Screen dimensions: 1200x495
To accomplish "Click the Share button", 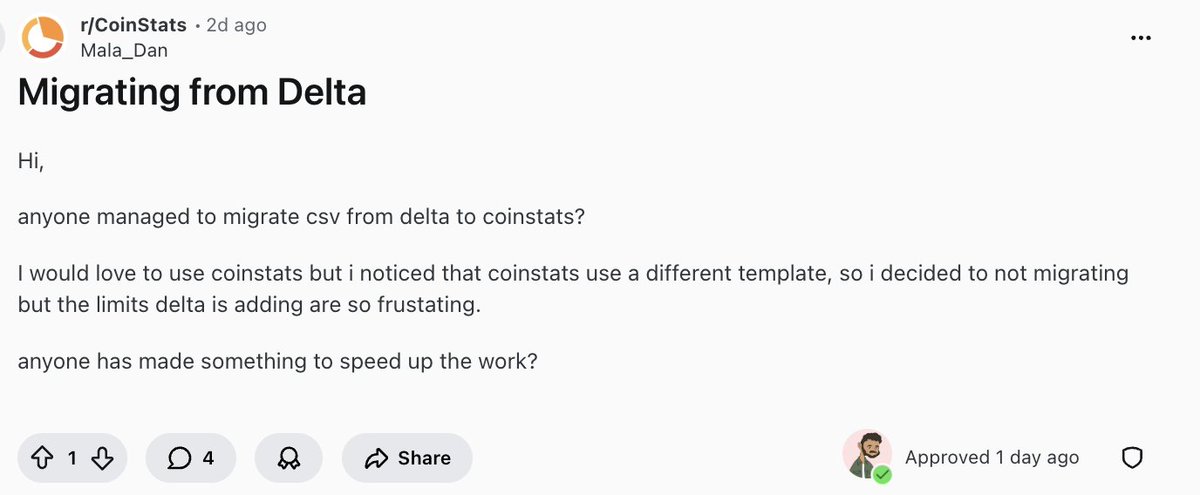I will click(x=407, y=458).
